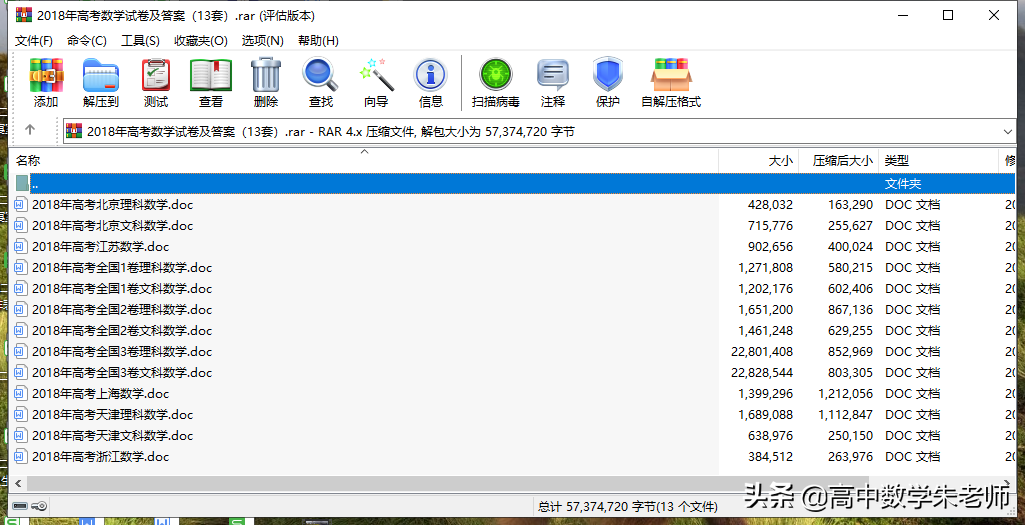Image resolution: width=1025 pixels, height=525 pixels.
Task: Open the Find (查找) magnifier tool
Action: [321, 82]
